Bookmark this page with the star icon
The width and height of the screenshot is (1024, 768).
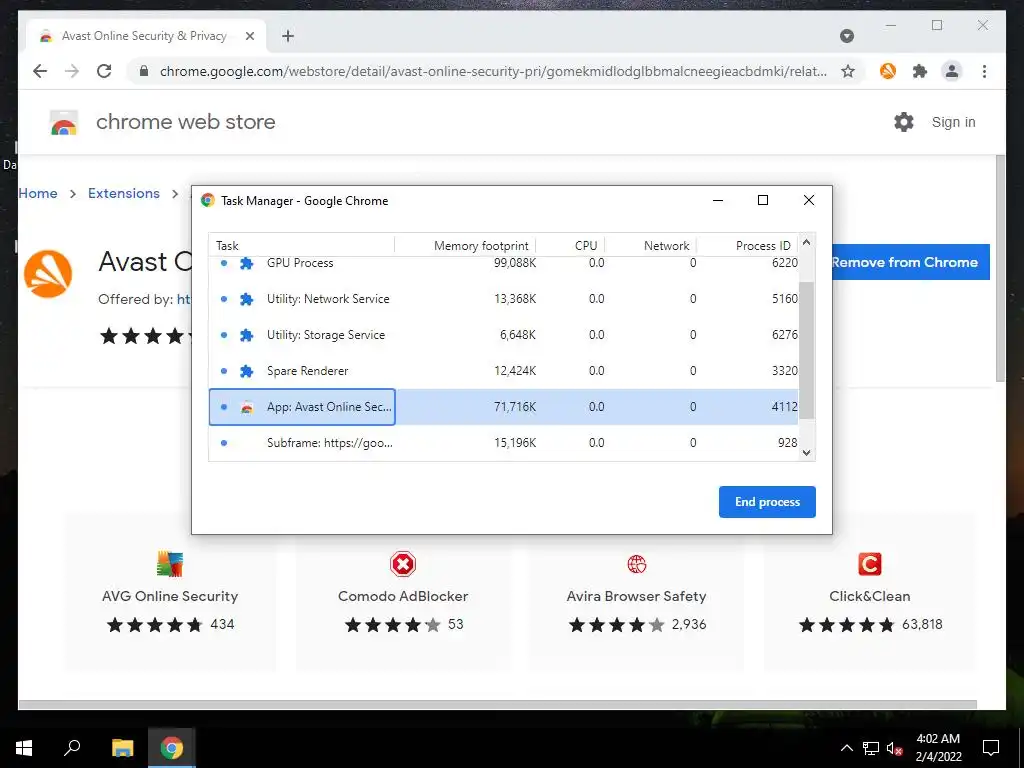[848, 71]
